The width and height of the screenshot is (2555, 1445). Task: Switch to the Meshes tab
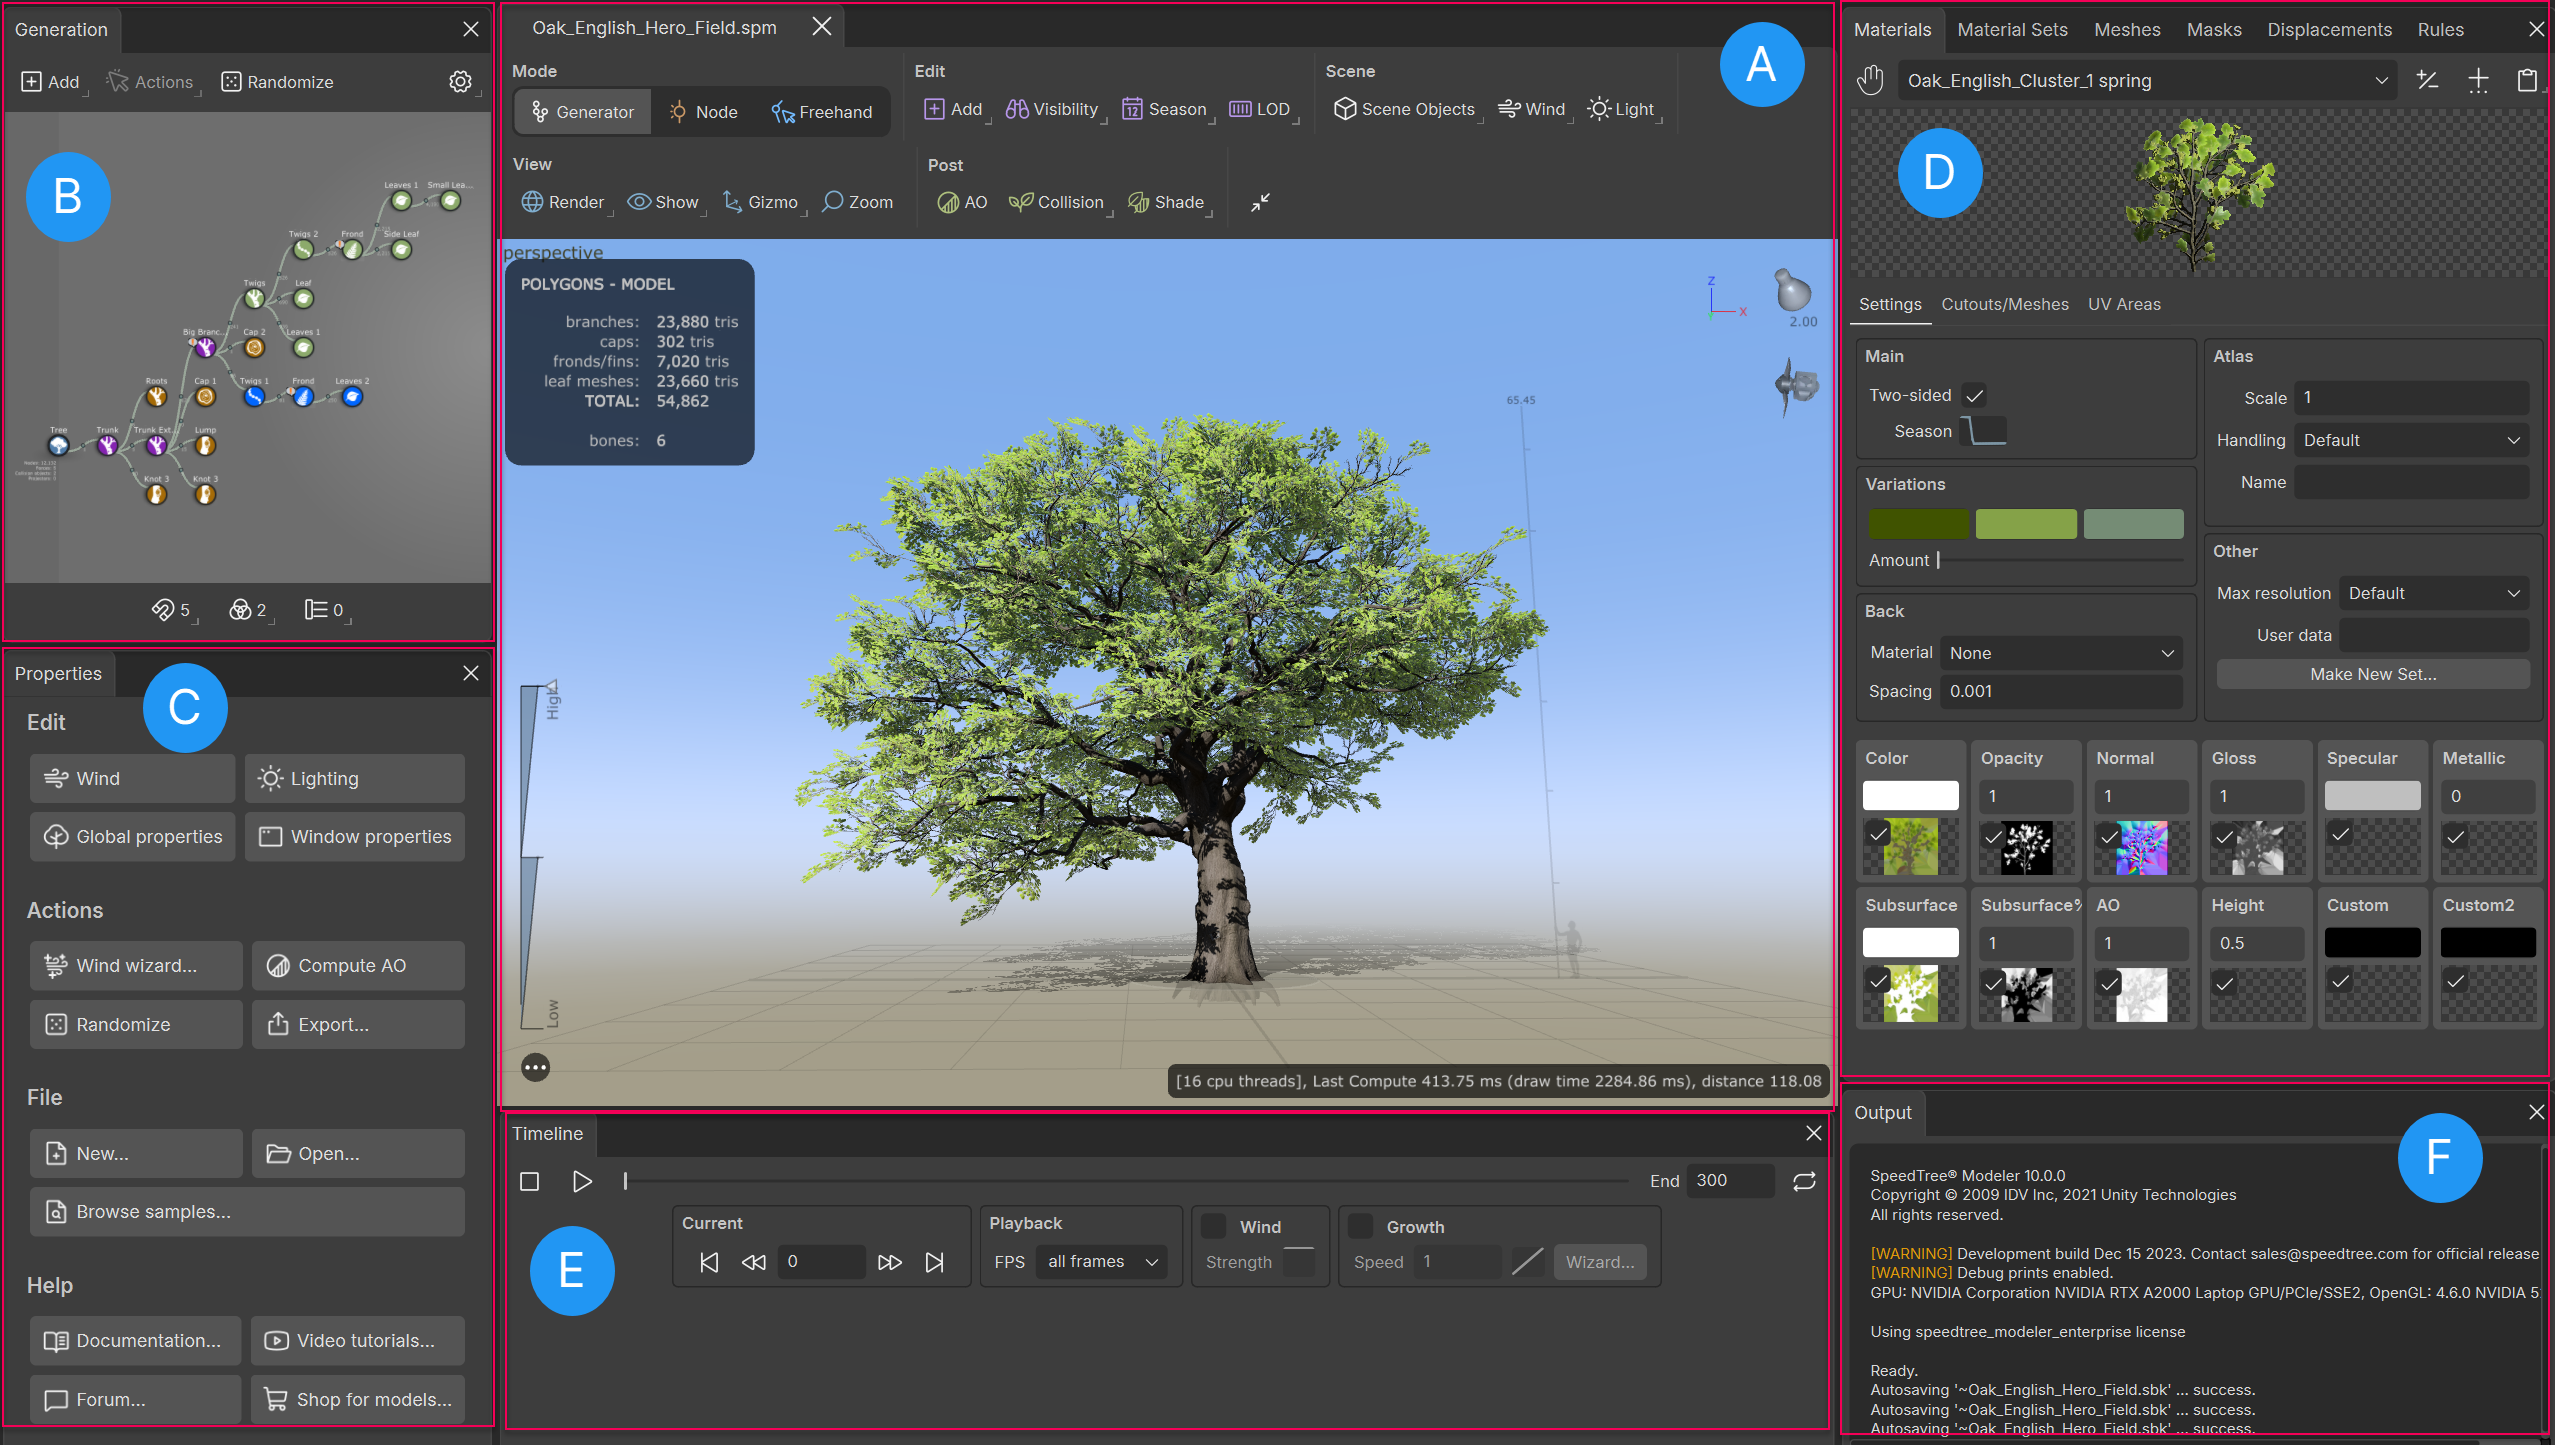coord(2126,29)
